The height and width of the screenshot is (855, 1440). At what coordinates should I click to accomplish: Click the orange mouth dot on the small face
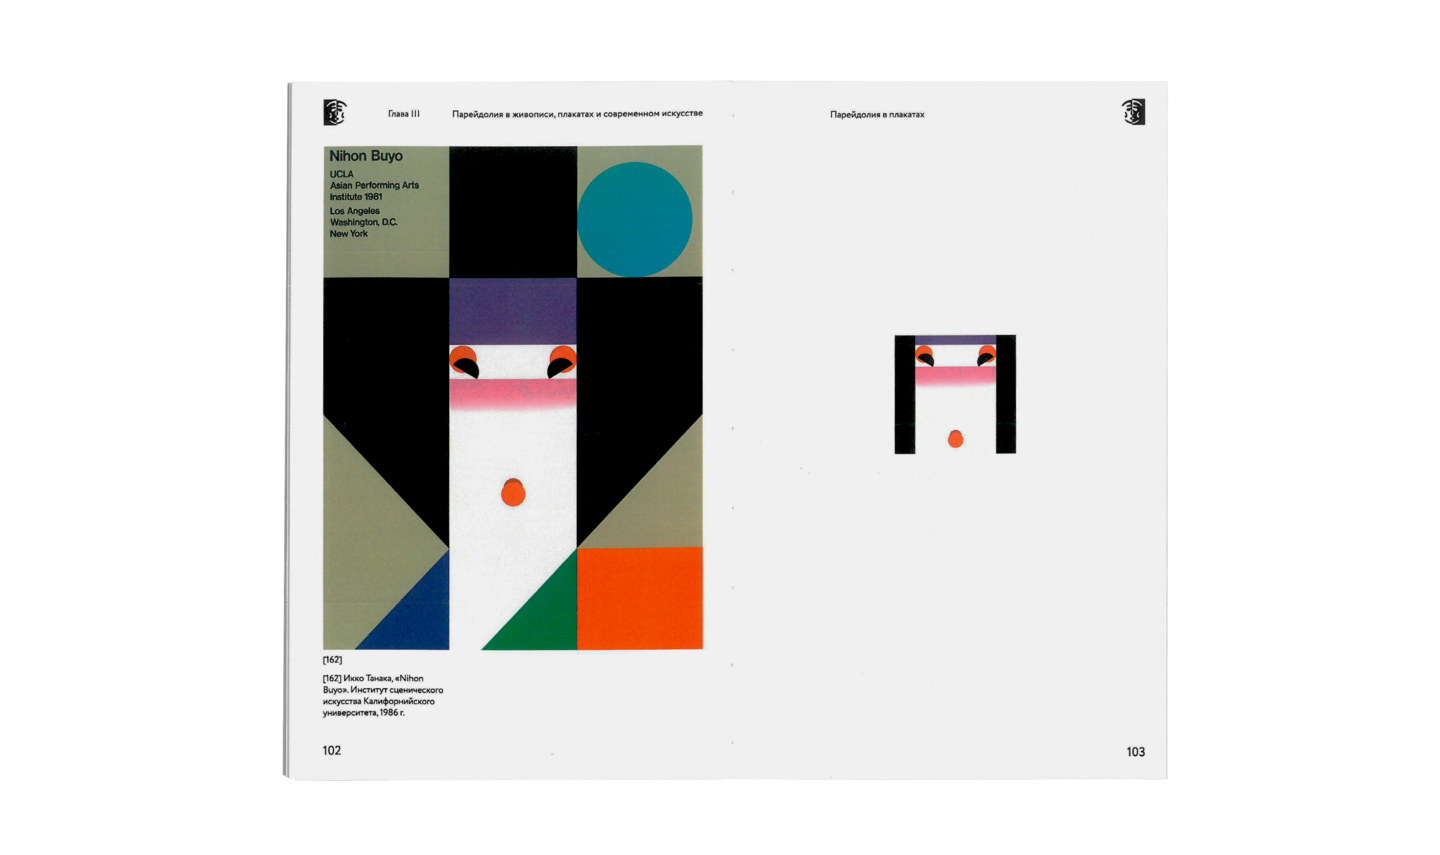(x=955, y=439)
